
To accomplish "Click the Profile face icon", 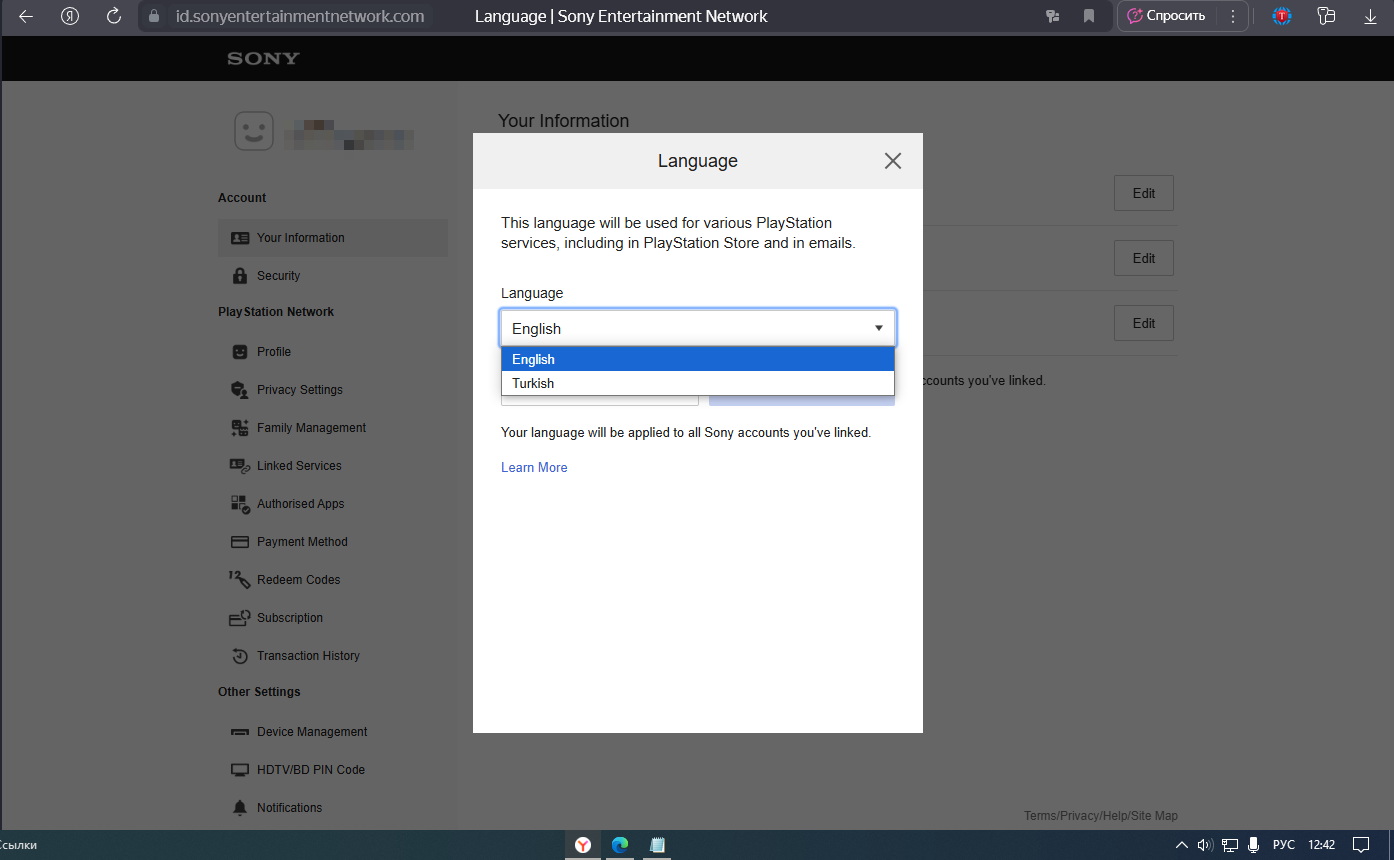I will click(240, 352).
